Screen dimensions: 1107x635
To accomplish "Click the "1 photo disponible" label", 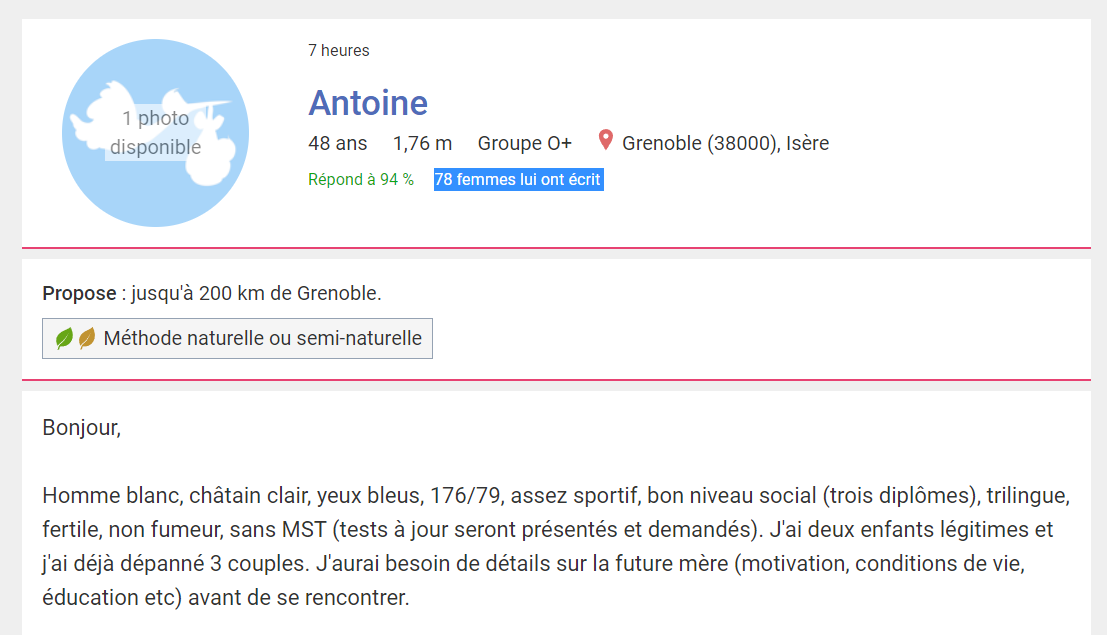I will pos(155,133).
